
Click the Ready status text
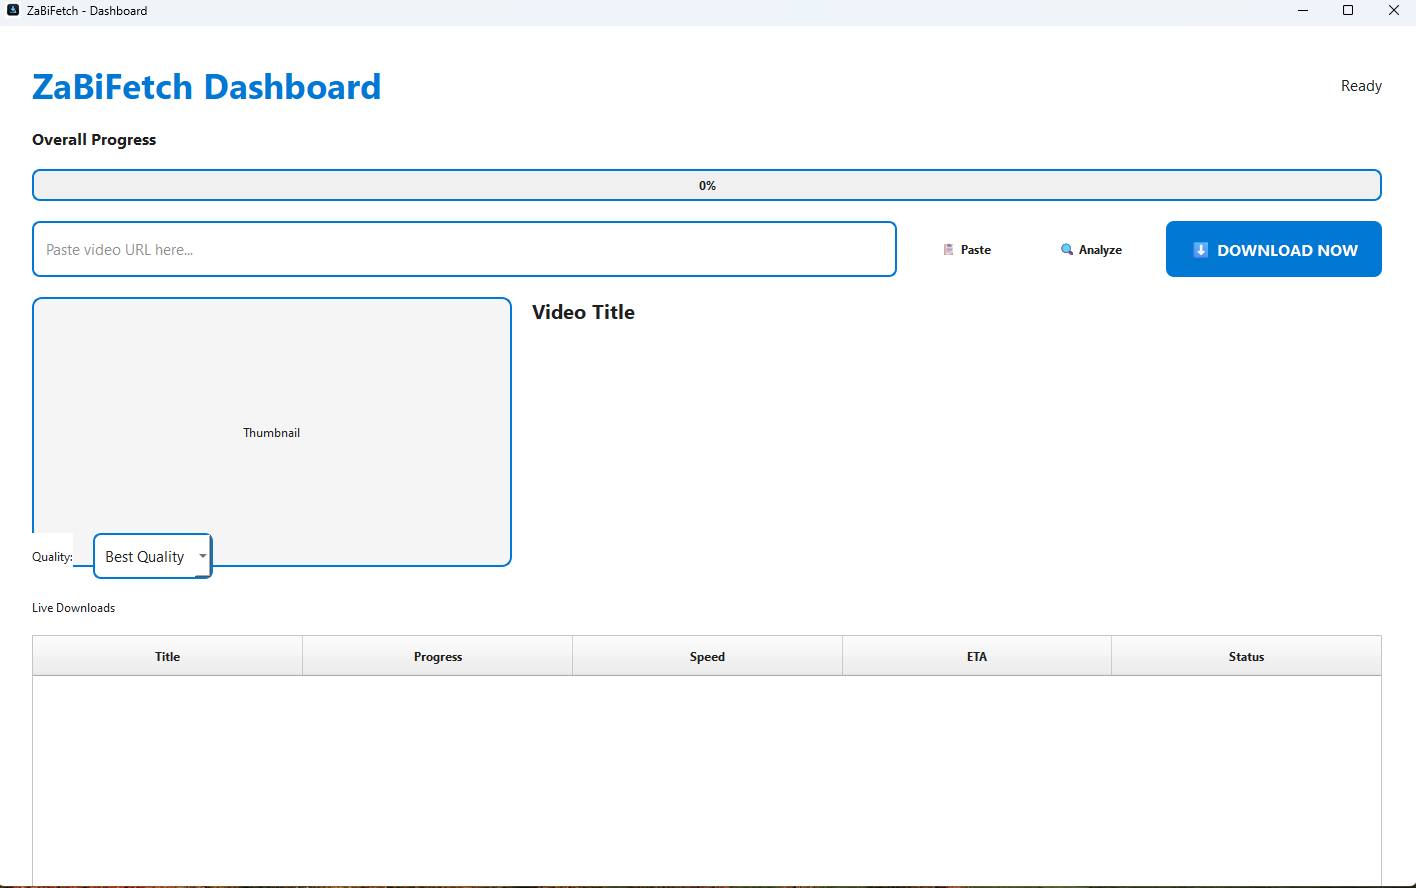pyautogui.click(x=1361, y=86)
